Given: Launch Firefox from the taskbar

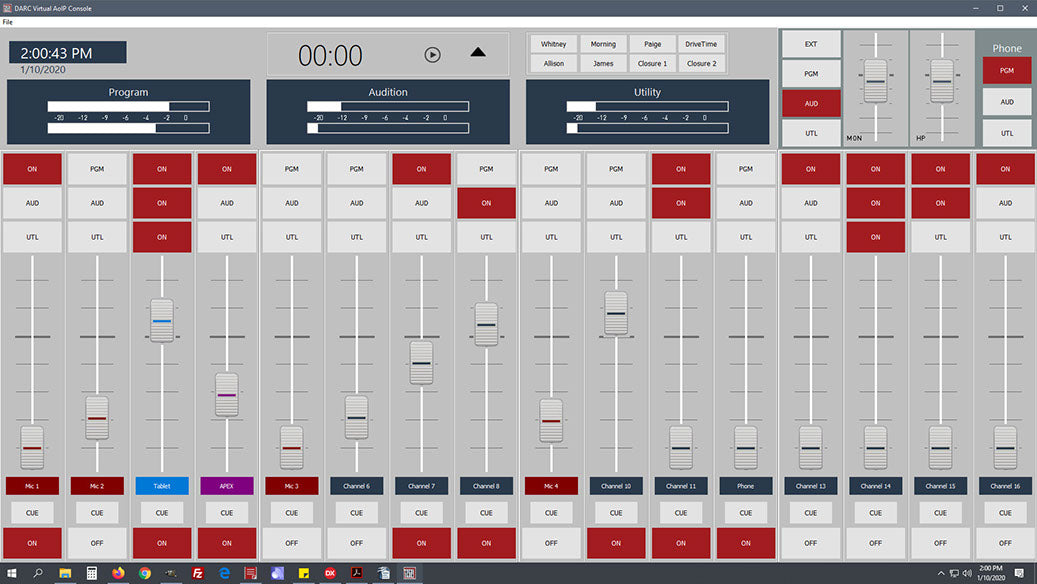Looking at the screenshot, I should click(x=118, y=573).
